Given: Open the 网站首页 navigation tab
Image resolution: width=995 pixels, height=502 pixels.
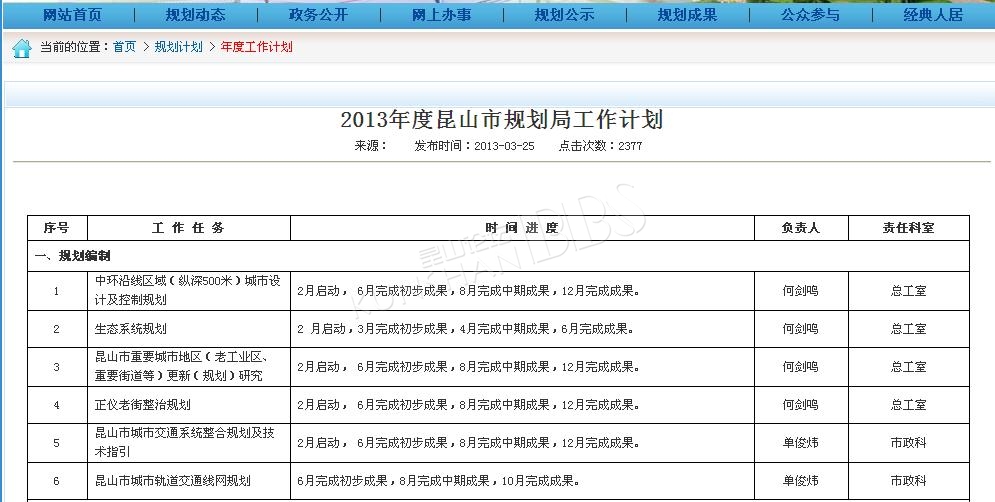Looking at the screenshot, I should coord(72,15).
